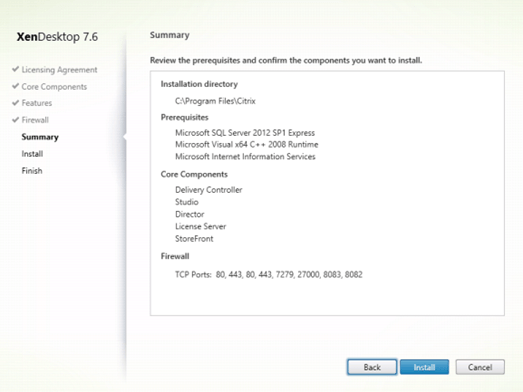Click checkmark beside Core Components step
This screenshot has height=392, width=523.
click(15, 86)
